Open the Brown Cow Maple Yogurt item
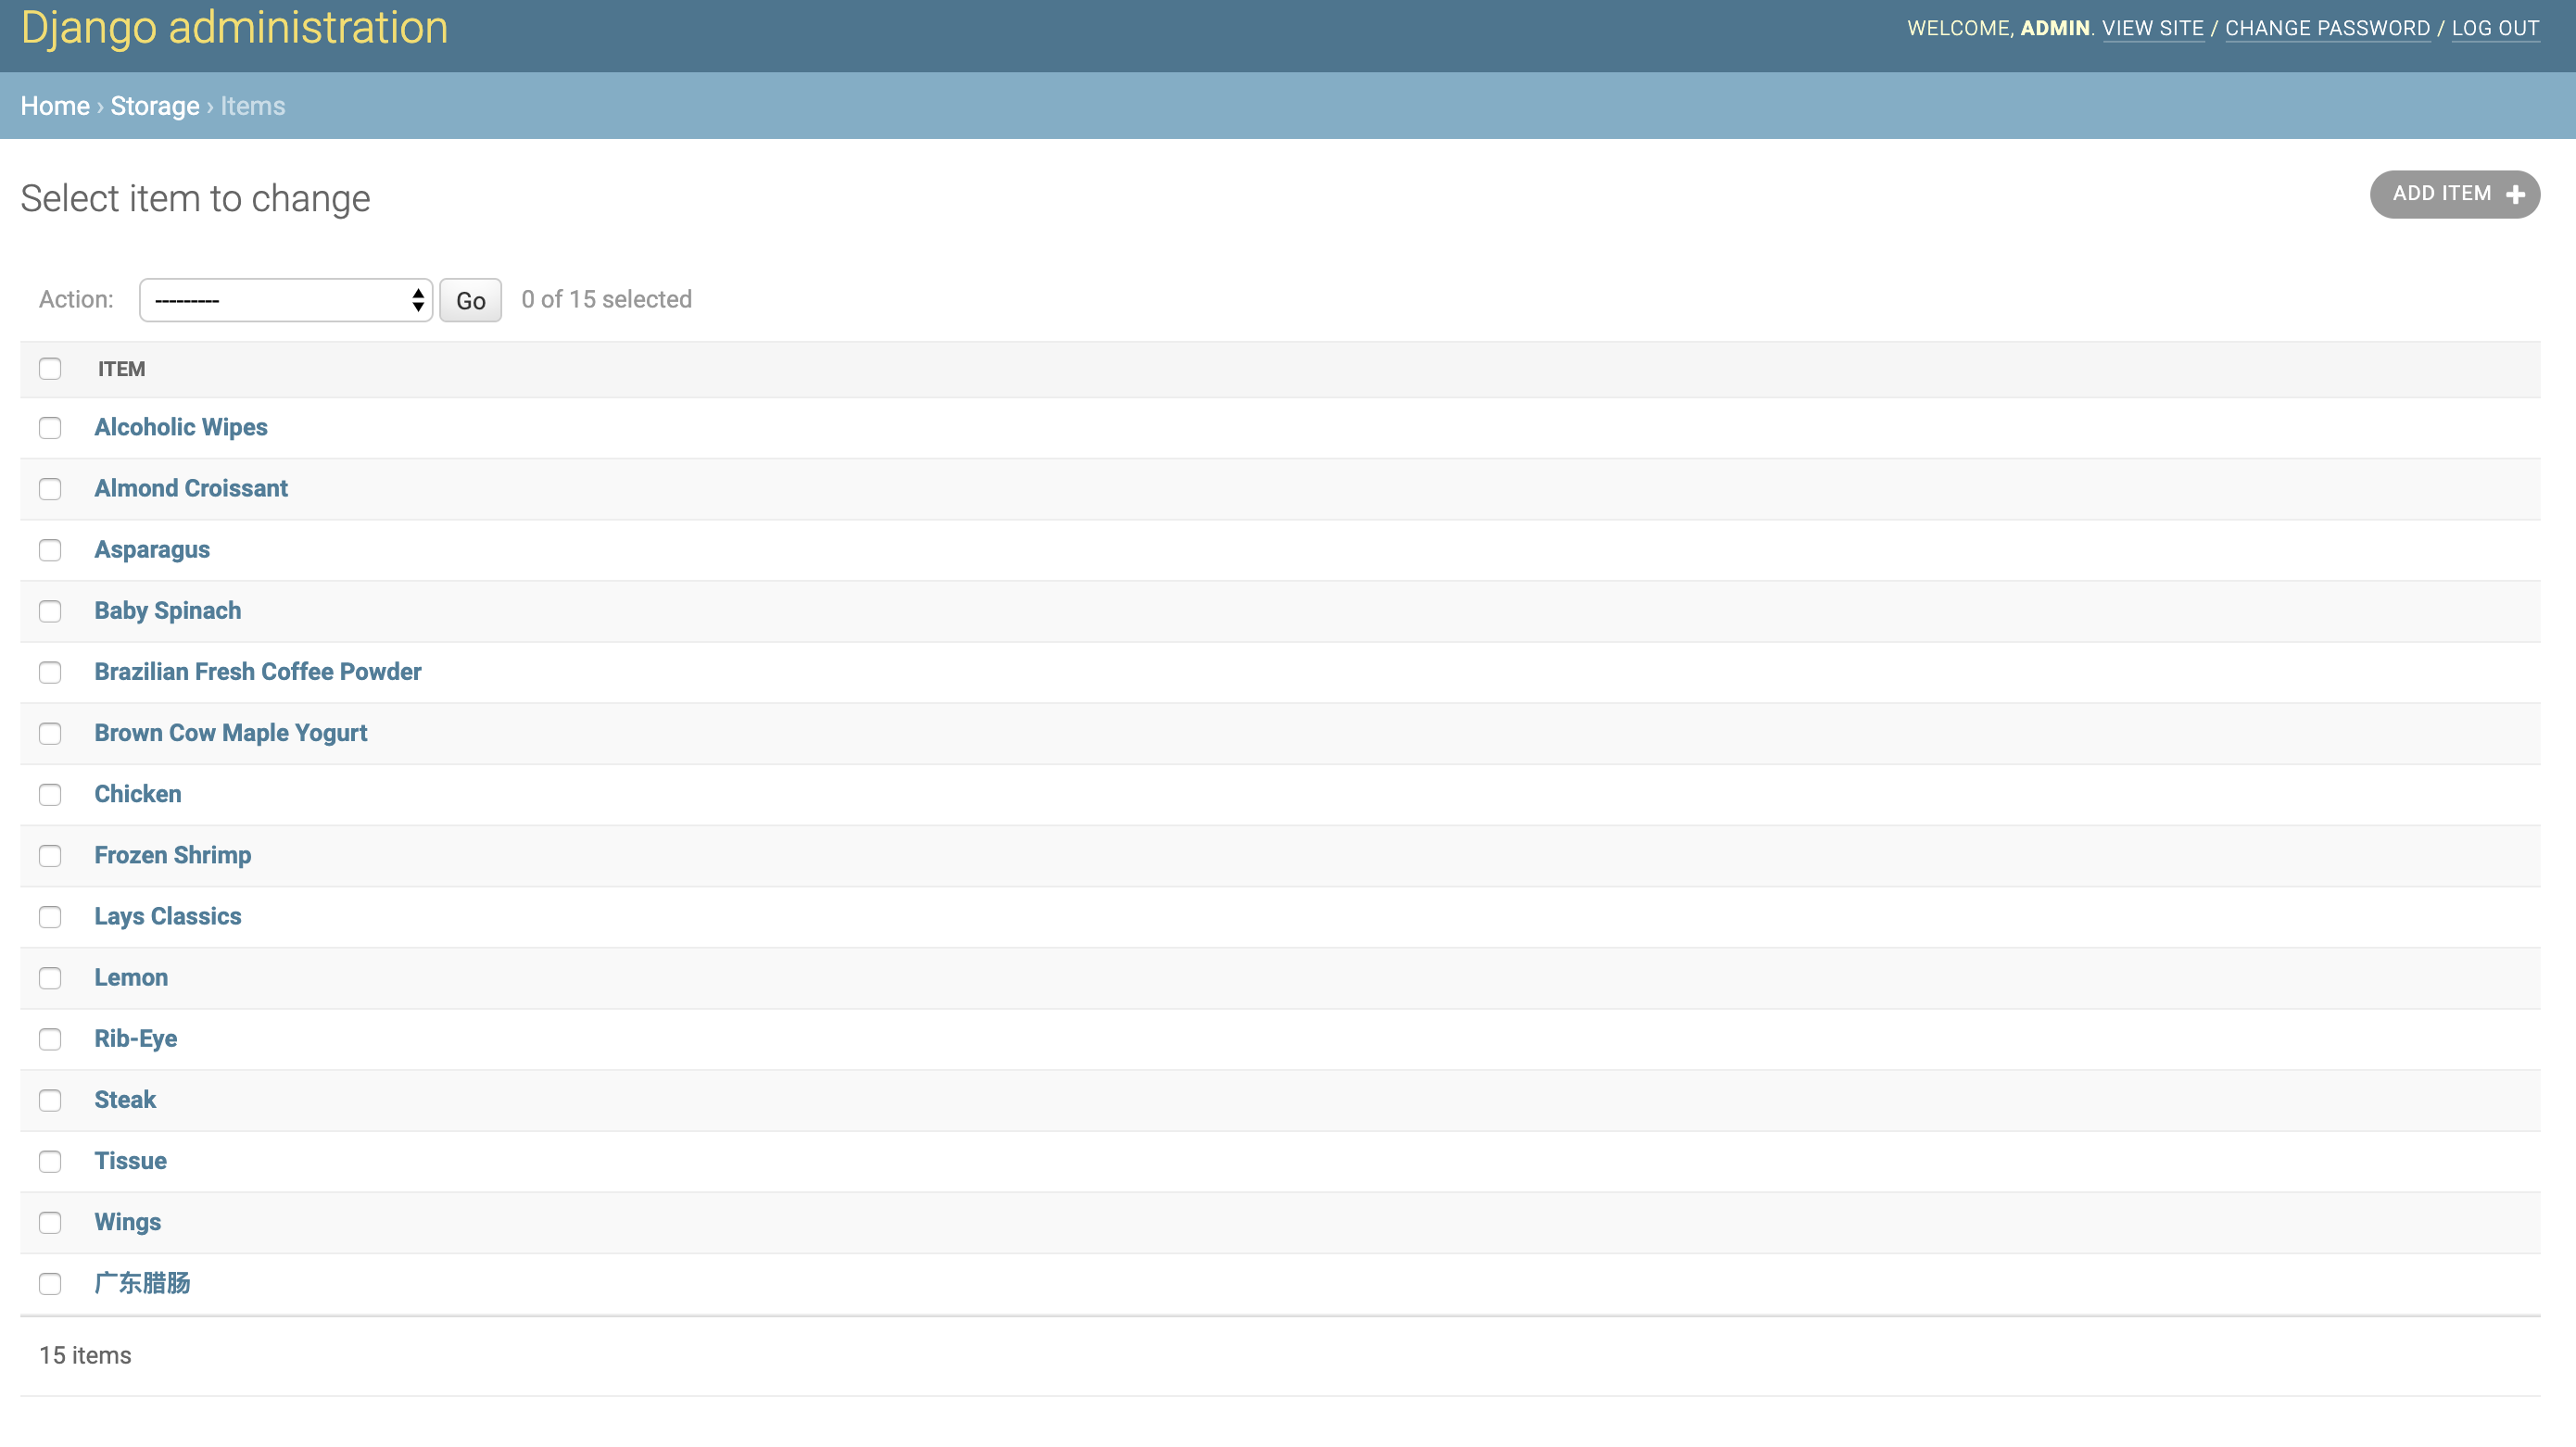 pos(231,732)
